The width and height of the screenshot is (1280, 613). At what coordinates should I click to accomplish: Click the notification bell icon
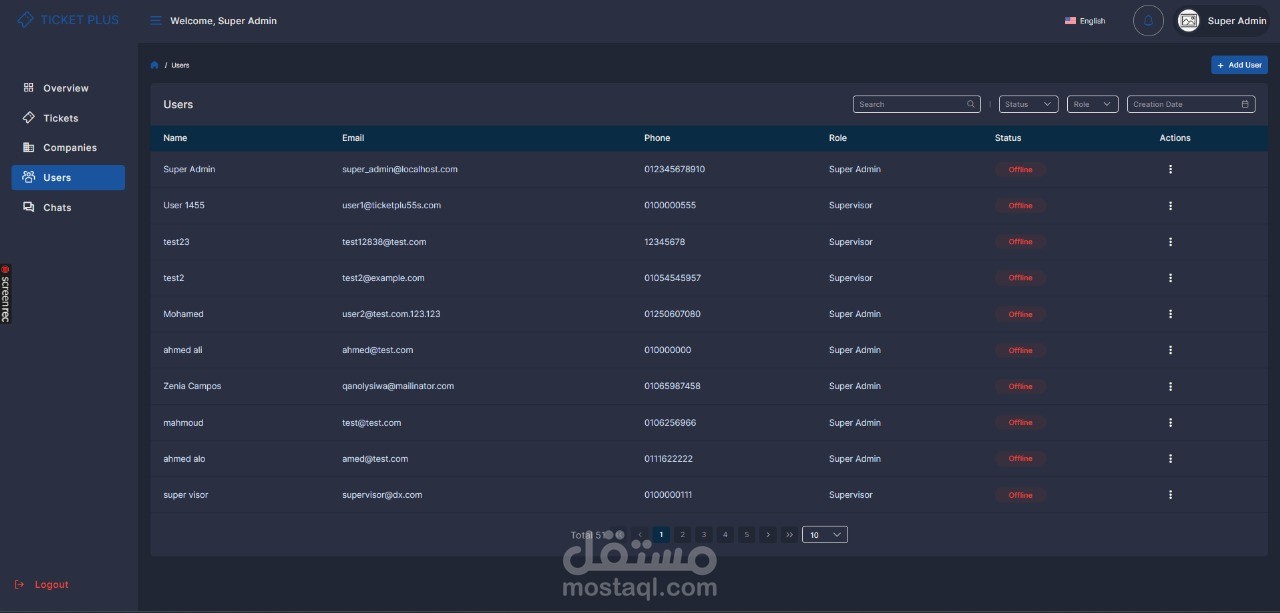coord(1148,21)
